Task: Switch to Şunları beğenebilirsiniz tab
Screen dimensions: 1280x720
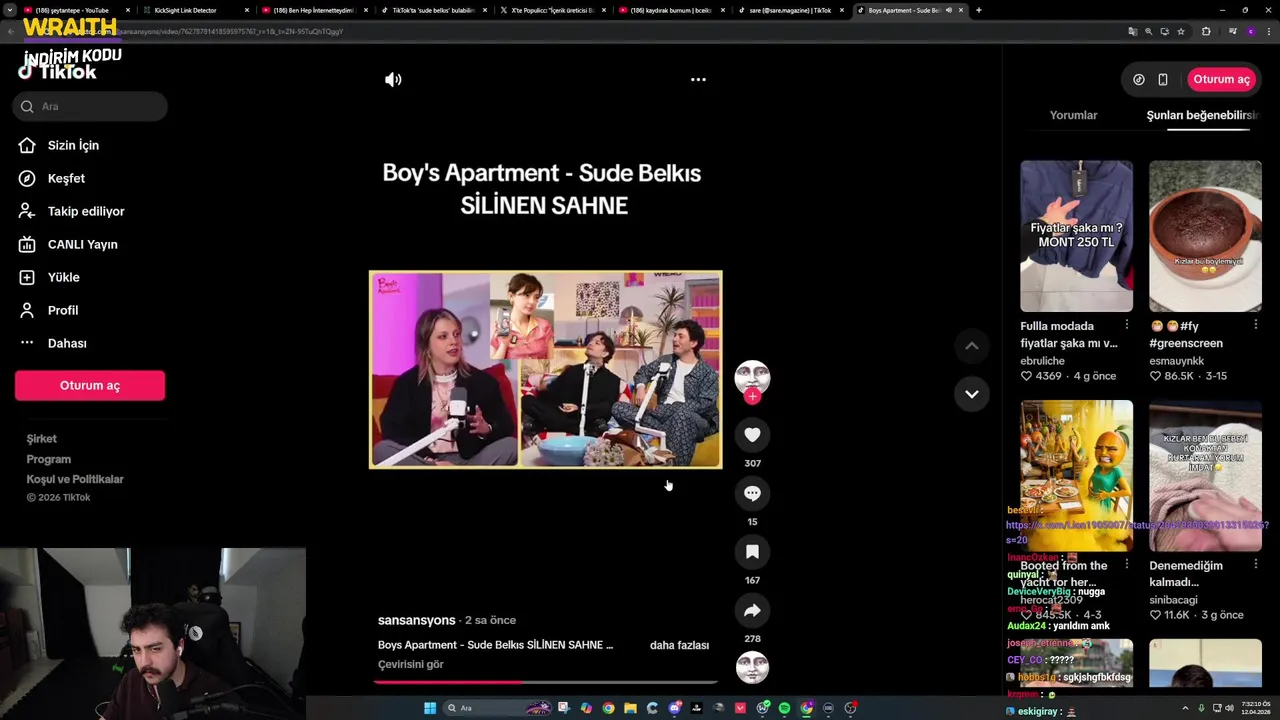Action: (1203, 115)
